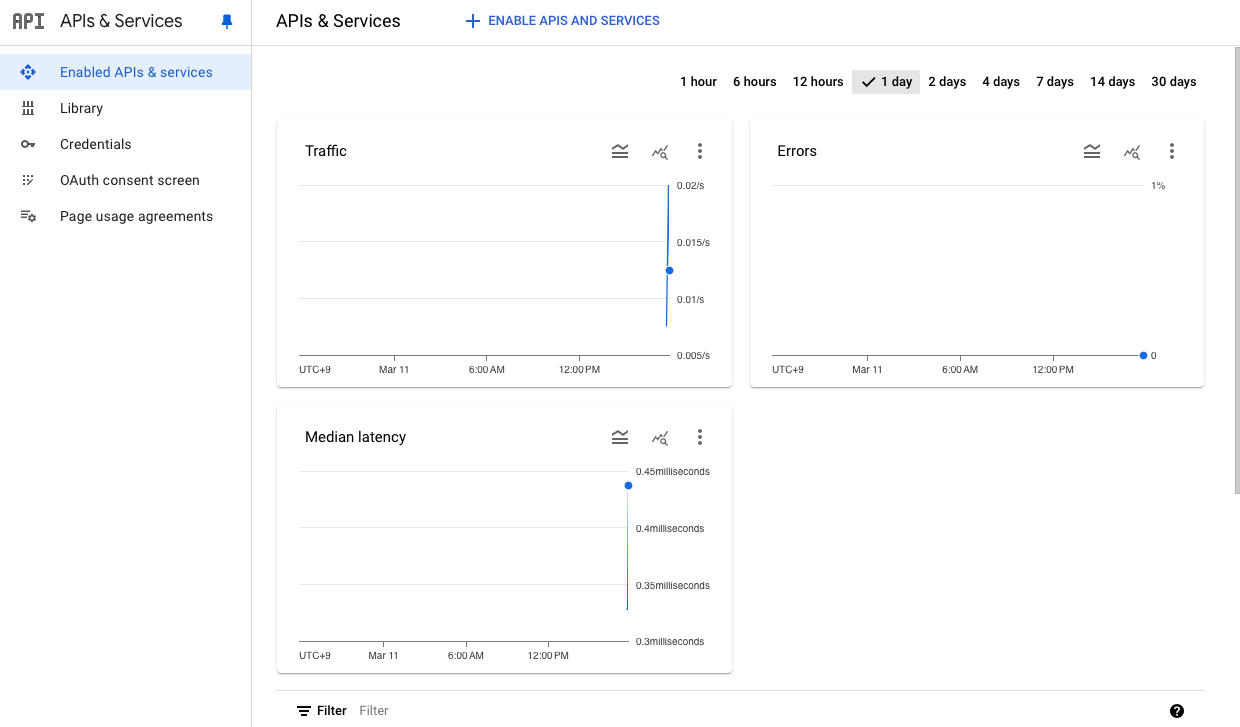Open OAuth consent screen page
Viewport: 1240px width, 727px height.
point(125,180)
